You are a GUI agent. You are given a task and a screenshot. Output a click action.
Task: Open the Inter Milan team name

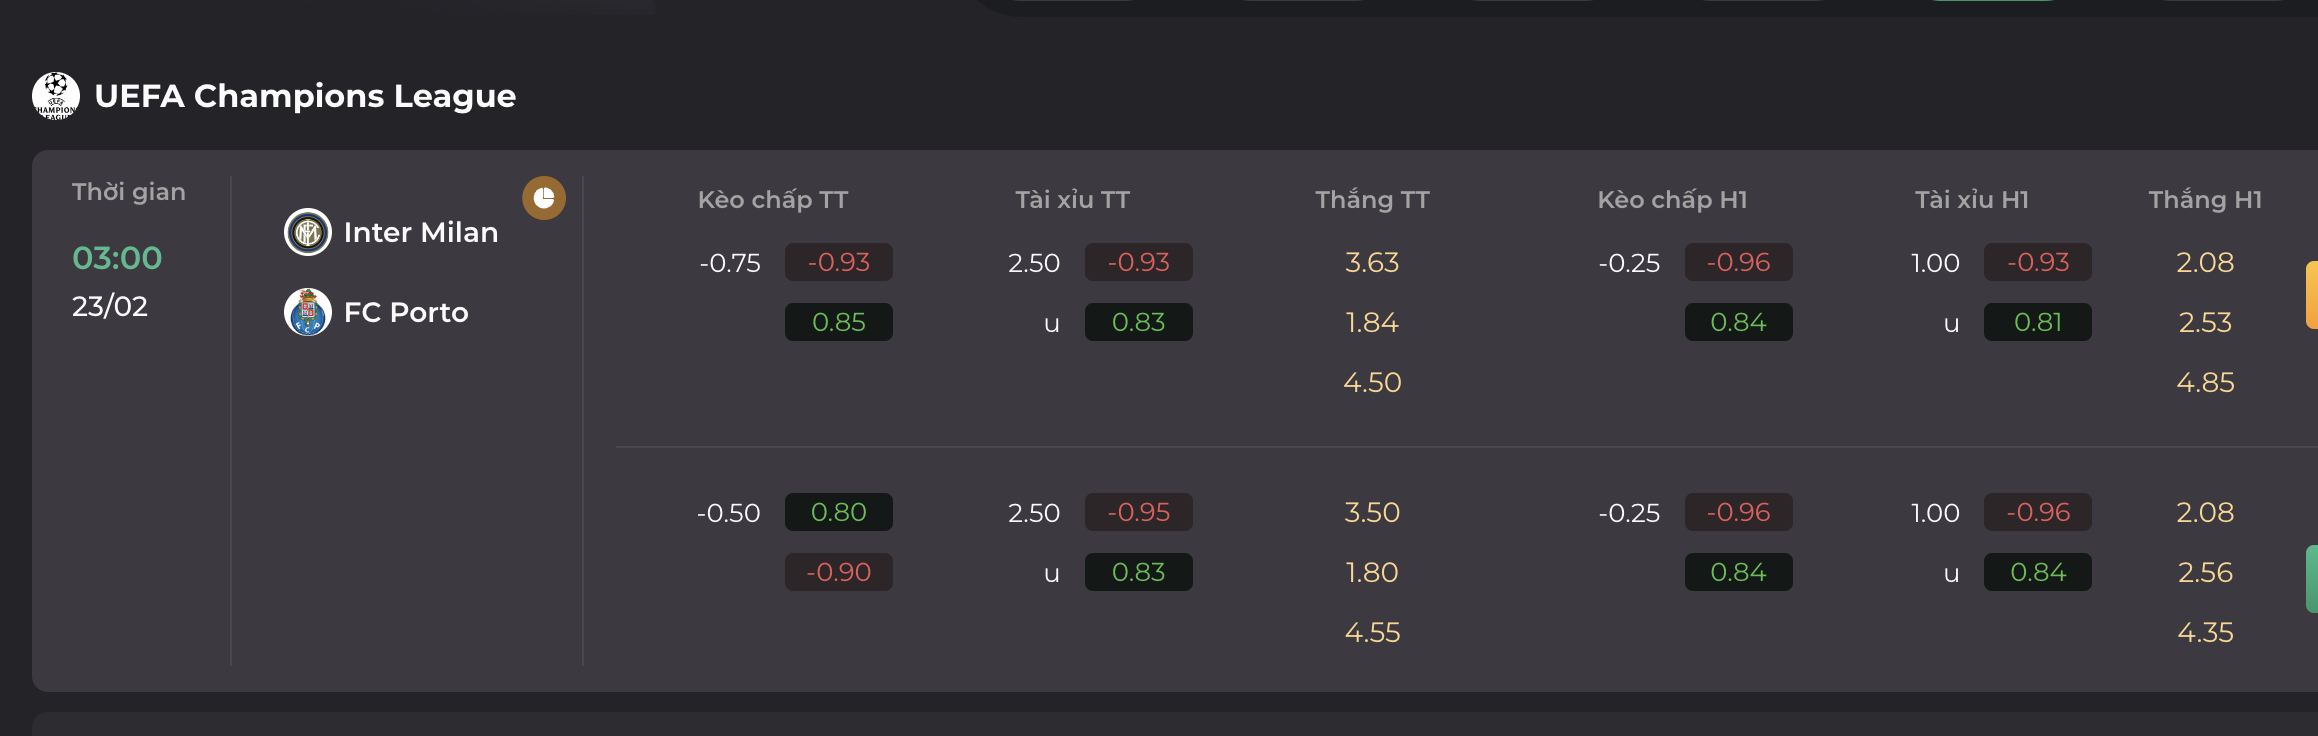pos(421,232)
